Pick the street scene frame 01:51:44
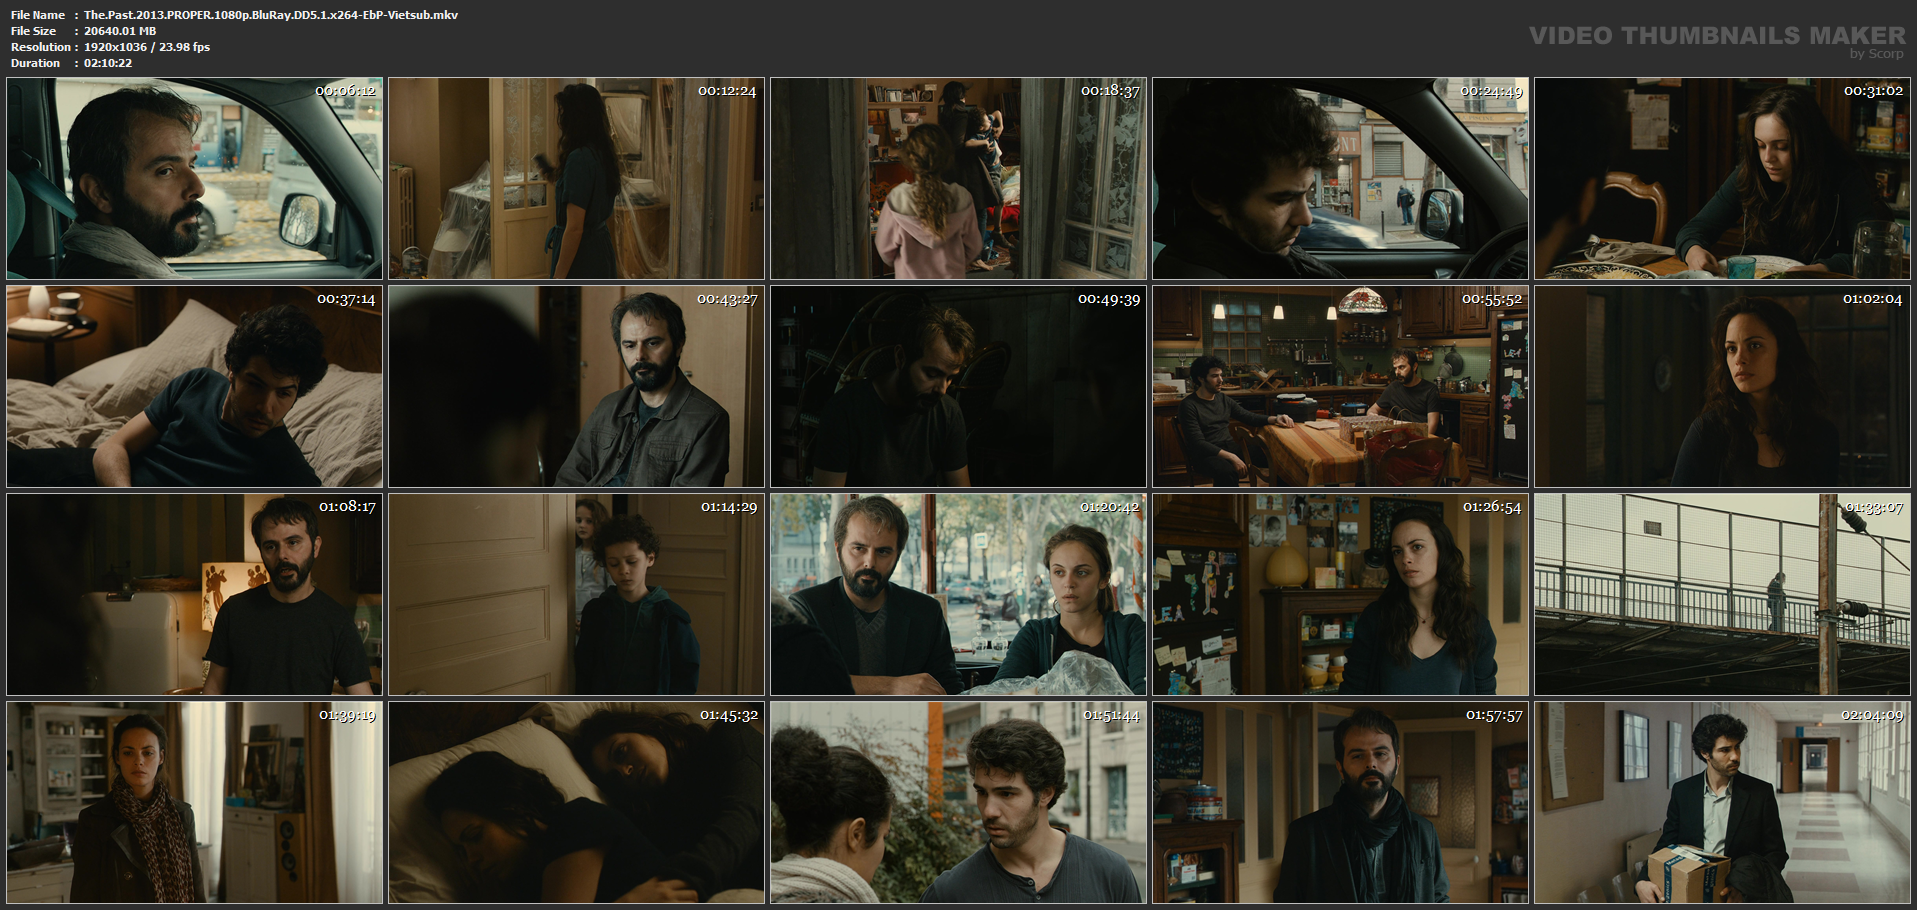 [958, 803]
